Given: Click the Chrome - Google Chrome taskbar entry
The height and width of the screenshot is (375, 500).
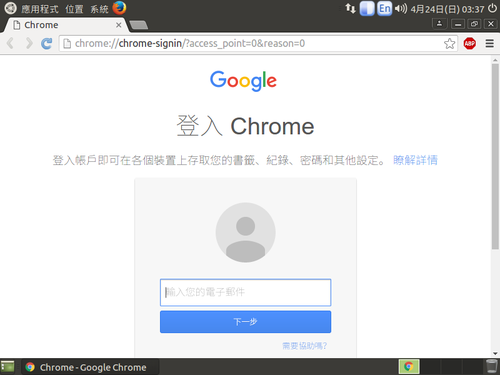Looking at the screenshot, I should [x=90, y=367].
